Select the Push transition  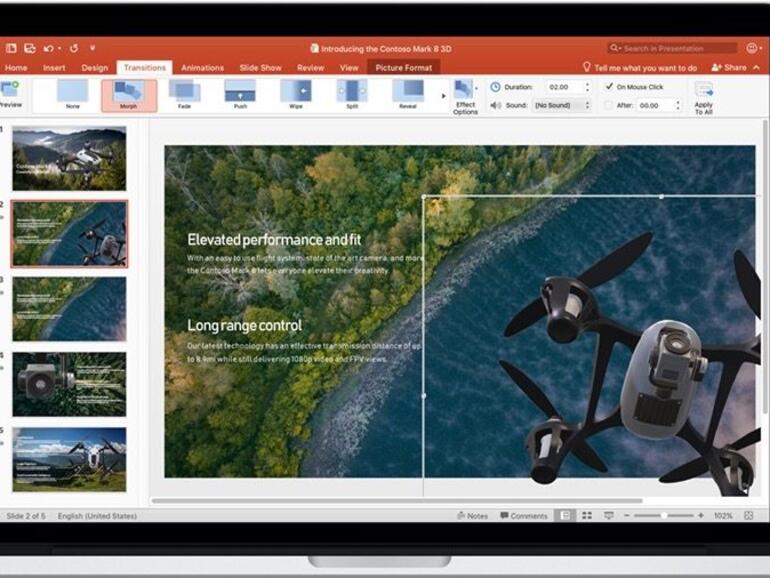pyautogui.click(x=240, y=94)
